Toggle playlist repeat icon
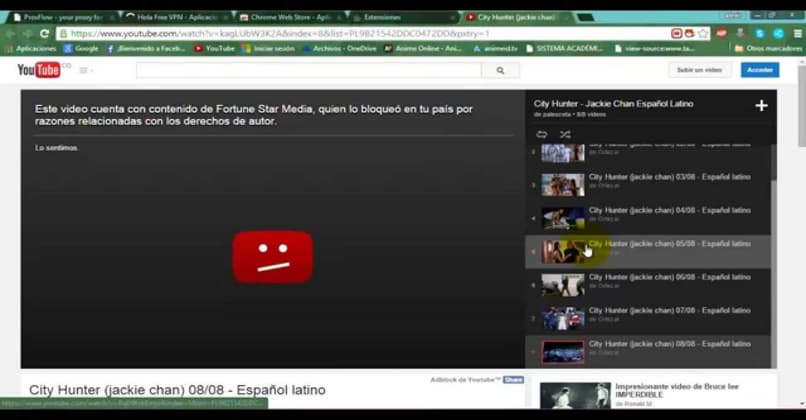The height and width of the screenshot is (420, 806). pyautogui.click(x=542, y=134)
